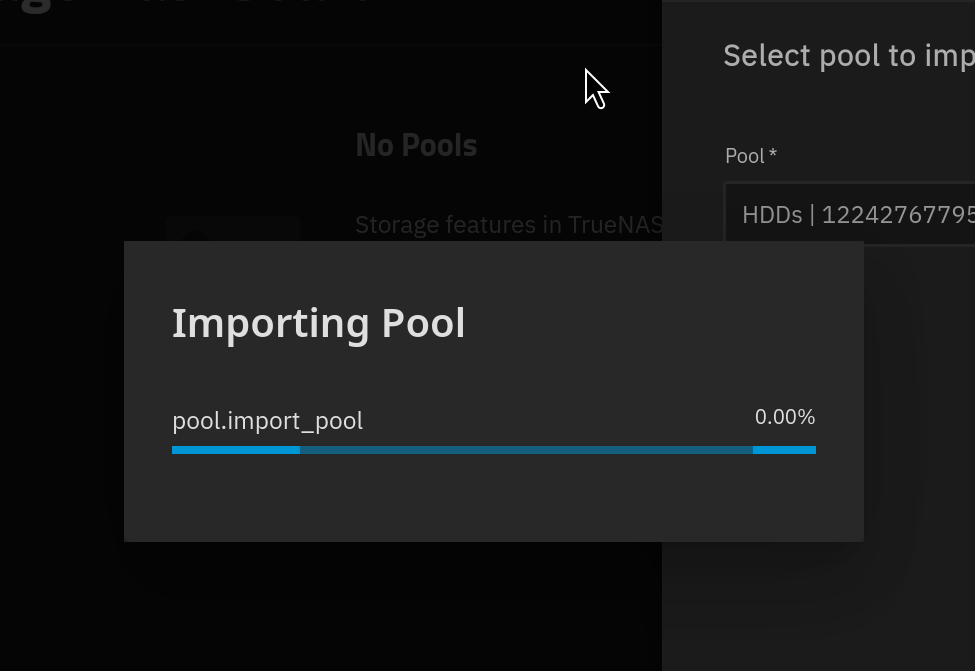Click the No Pools heading
Viewport: 975px width, 671px height.
(416, 146)
